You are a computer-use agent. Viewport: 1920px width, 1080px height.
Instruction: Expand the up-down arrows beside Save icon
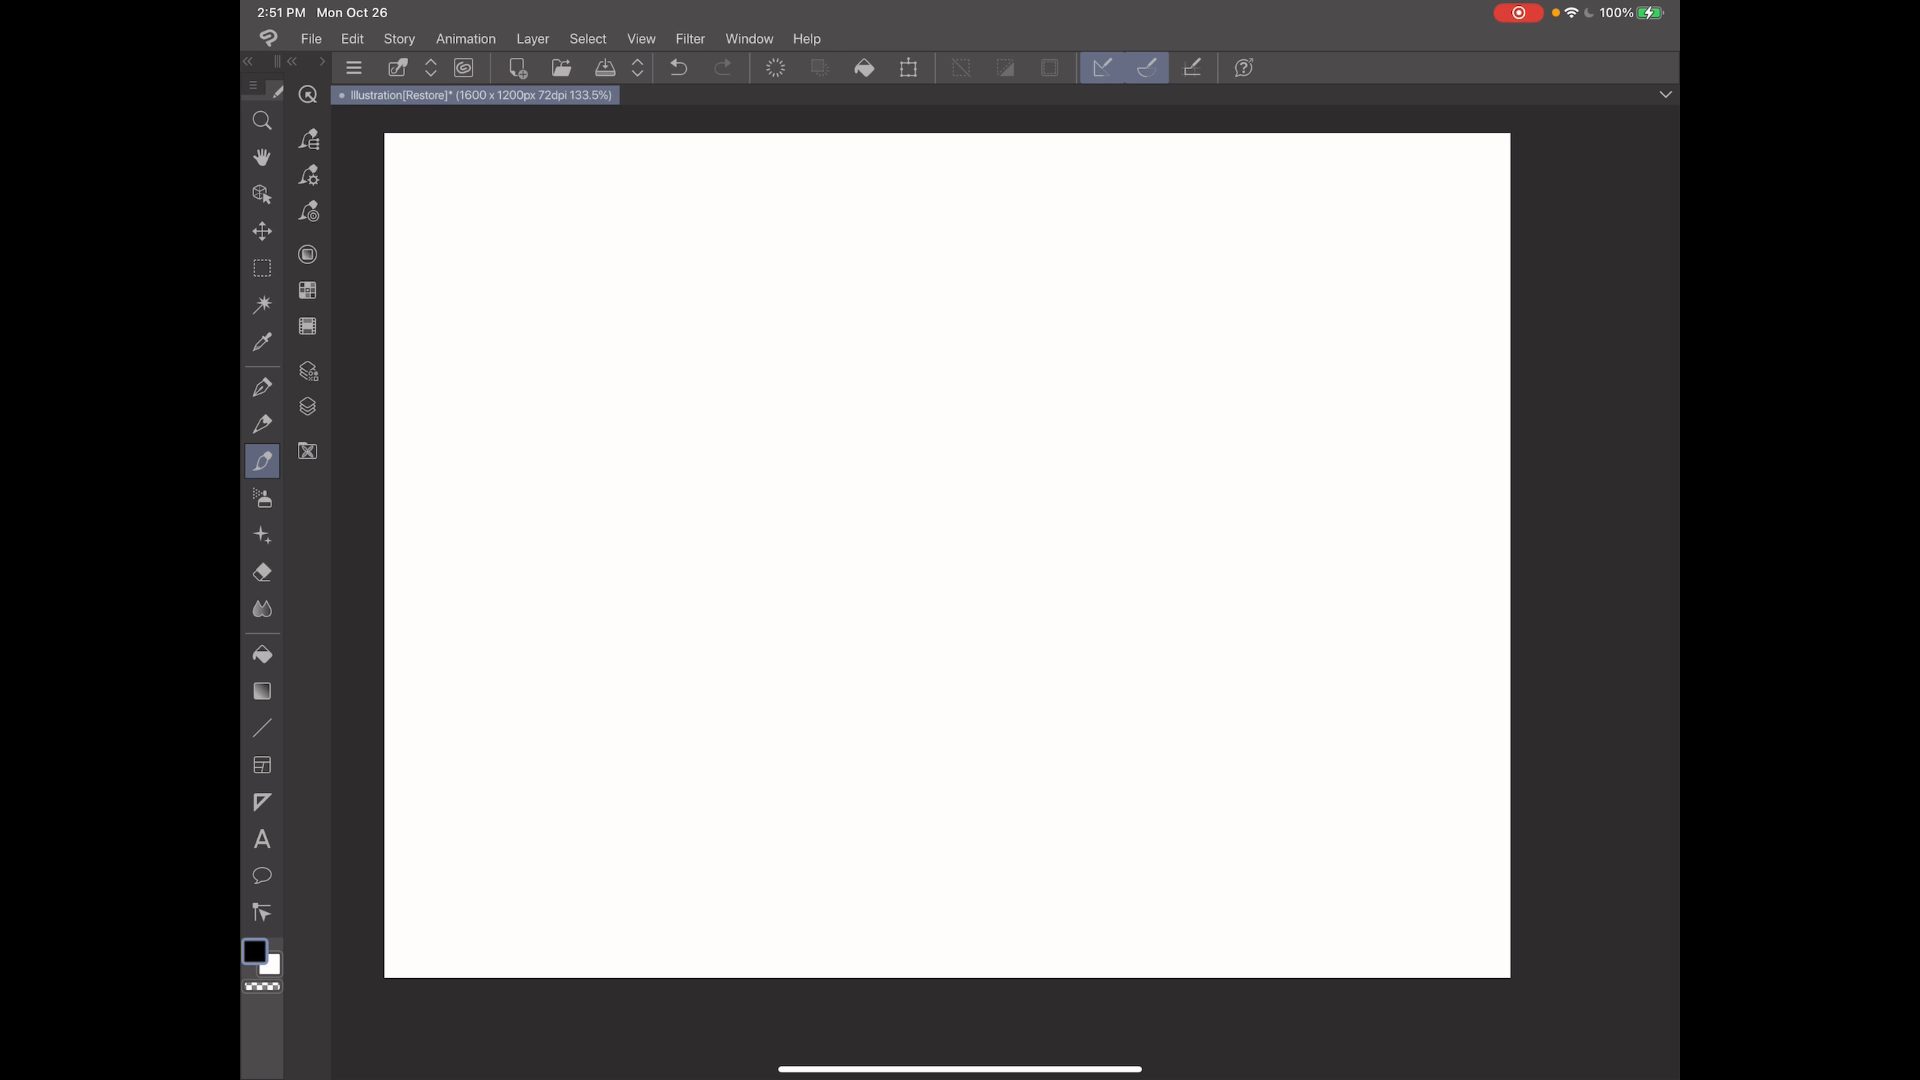[x=638, y=68]
